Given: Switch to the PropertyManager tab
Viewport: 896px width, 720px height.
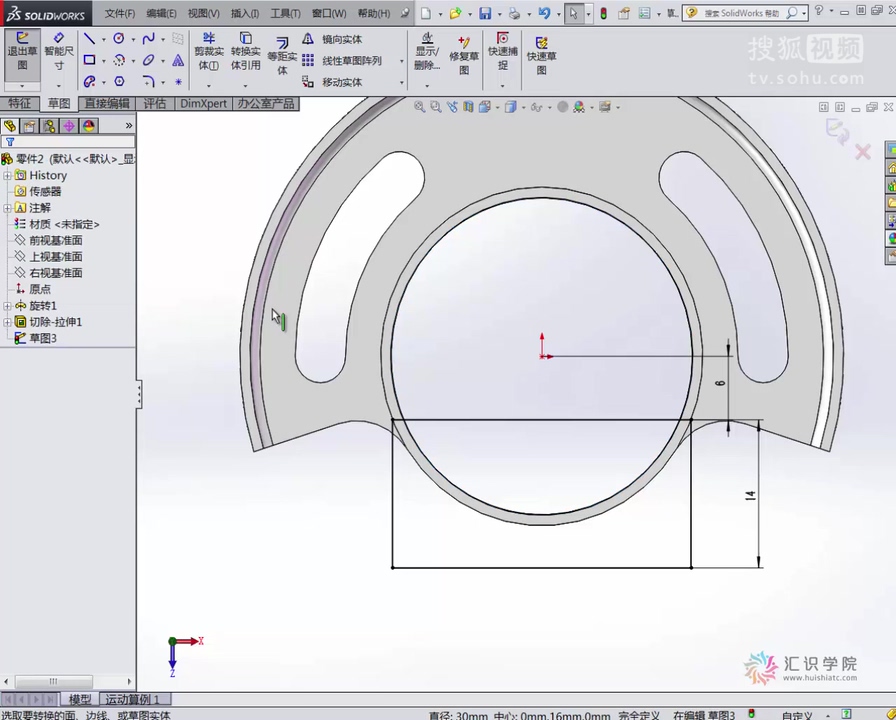Looking at the screenshot, I should 29,125.
